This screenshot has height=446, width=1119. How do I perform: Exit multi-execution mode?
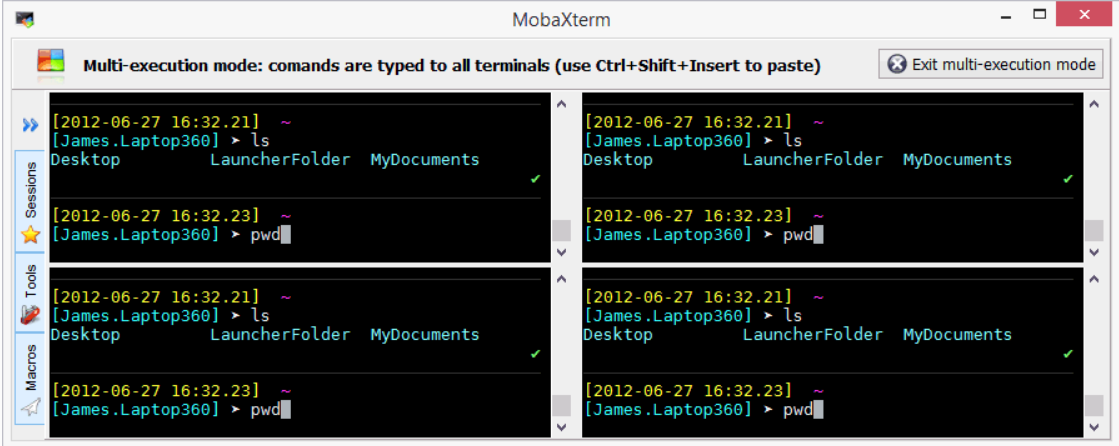[991, 64]
